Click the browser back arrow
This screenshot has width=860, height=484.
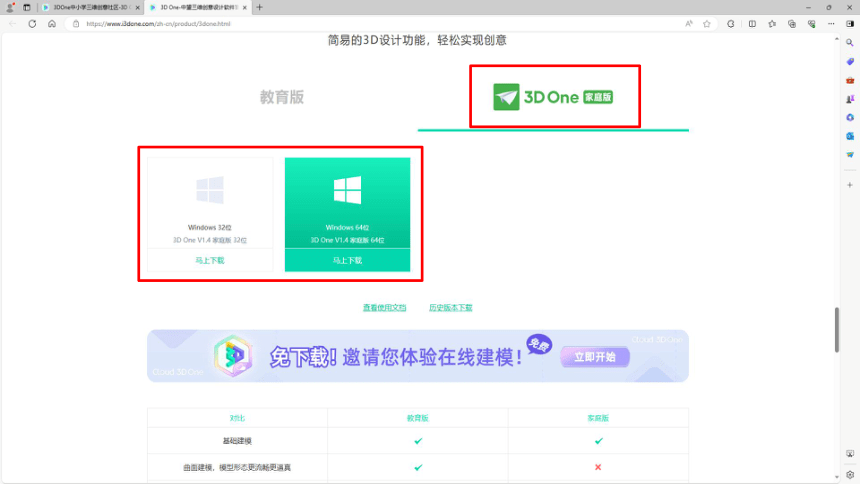click(13, 24)
